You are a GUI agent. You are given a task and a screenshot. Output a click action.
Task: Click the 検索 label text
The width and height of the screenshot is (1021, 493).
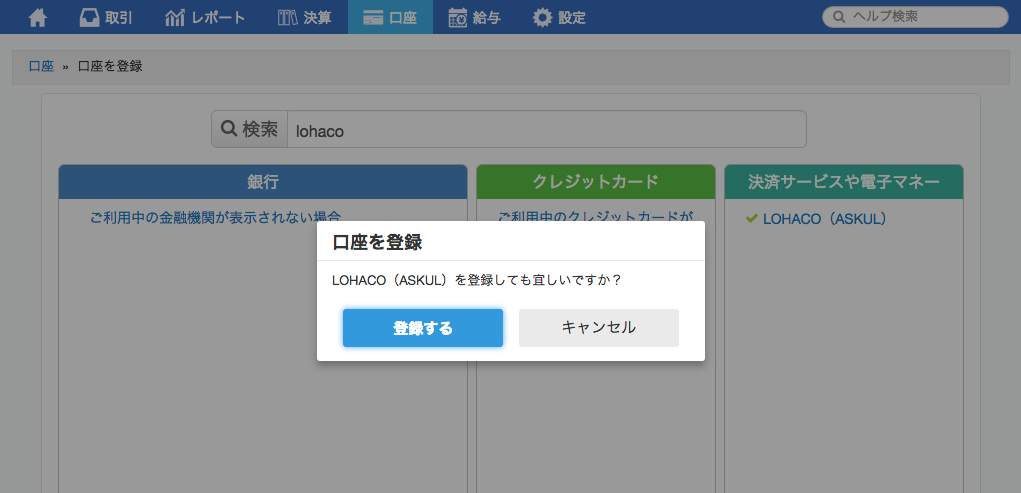[x=260, y=129]
